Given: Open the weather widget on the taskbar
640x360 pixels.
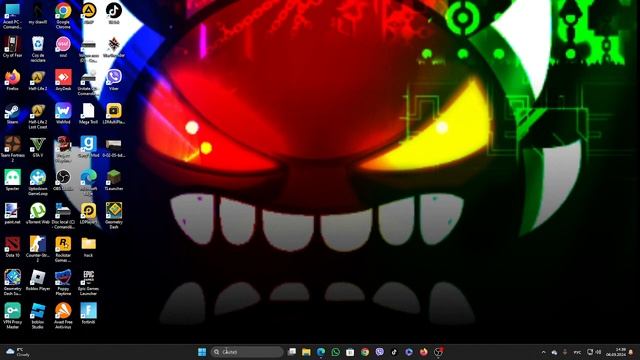Looking at the screenshot, I should tap(17, 352).
